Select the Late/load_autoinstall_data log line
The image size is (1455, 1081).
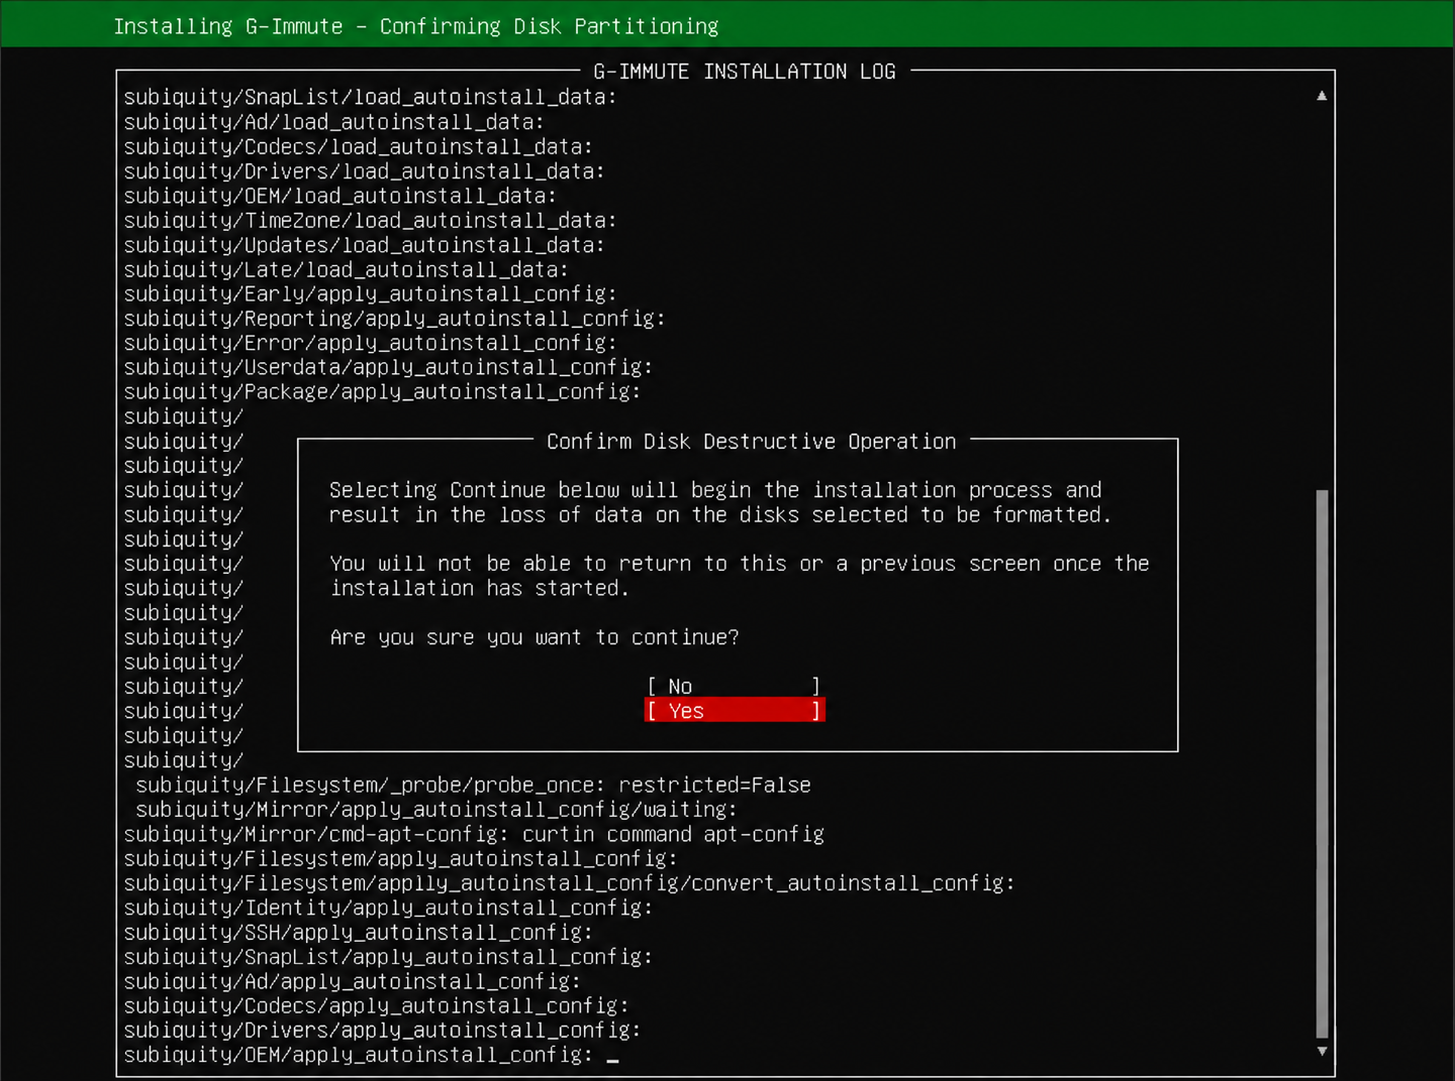[346, 269]
